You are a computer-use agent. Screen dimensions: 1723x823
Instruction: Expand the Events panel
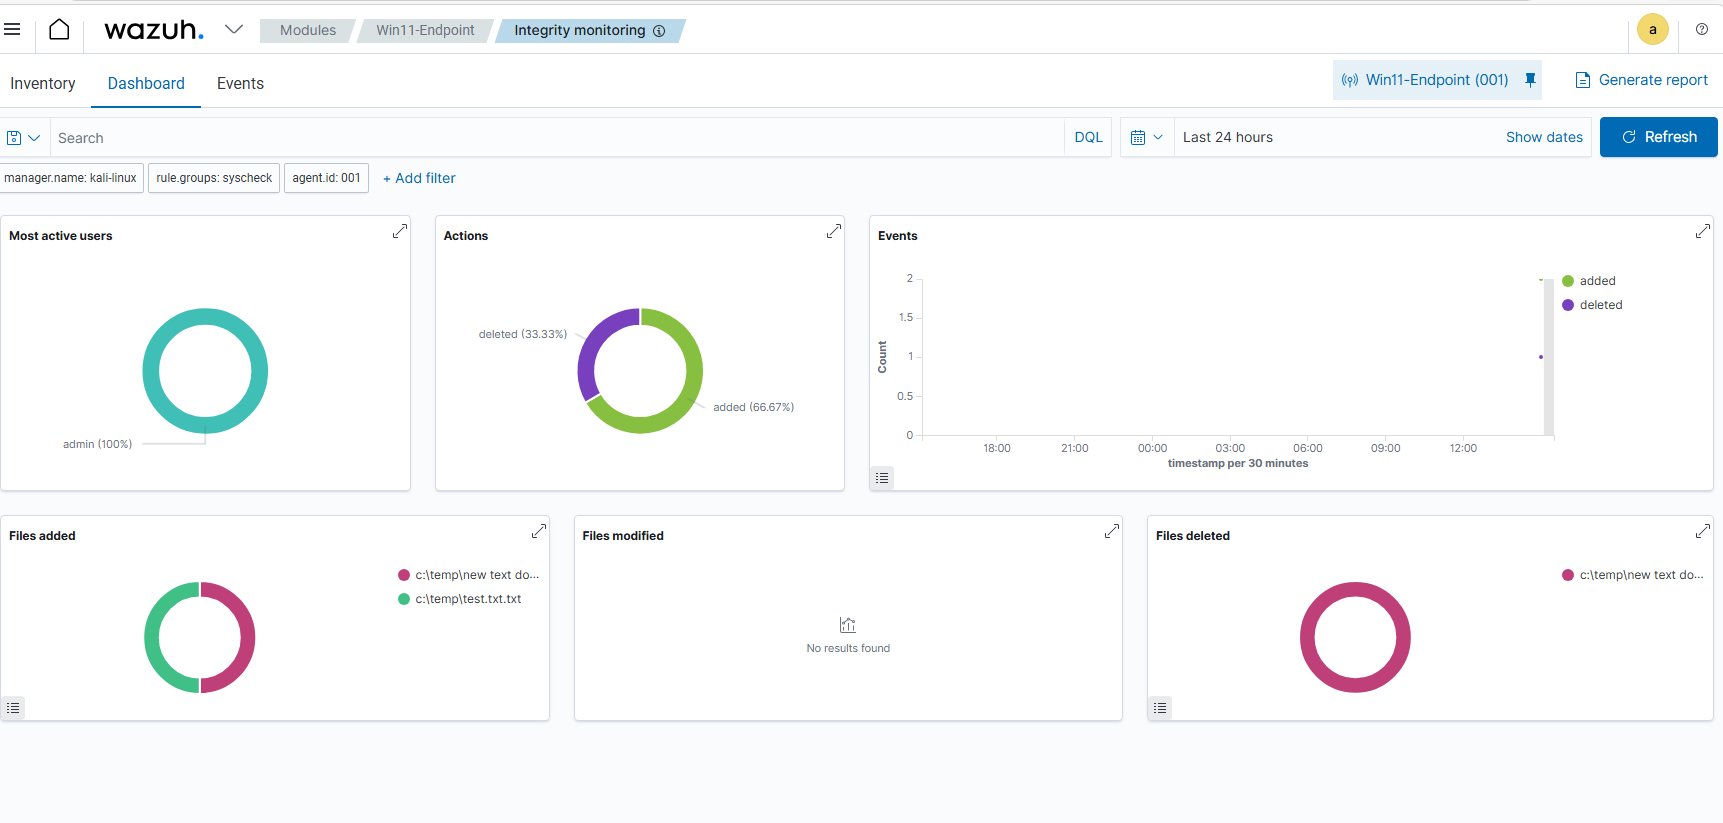pyautogui.click(x=1702, y=231)
